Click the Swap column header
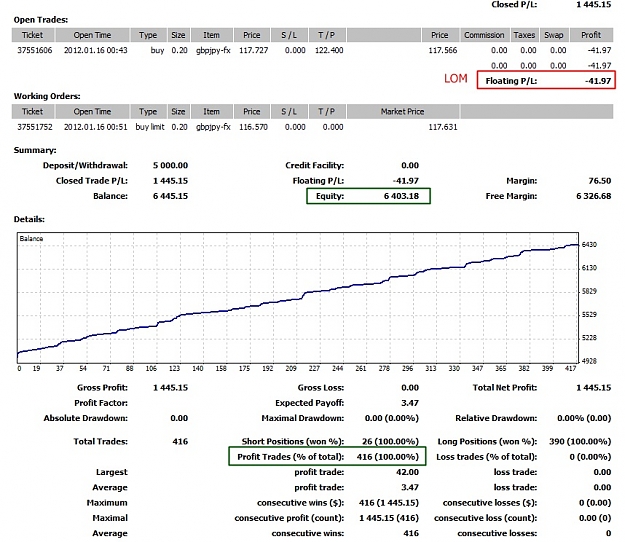625x542 pixels. 554,35
